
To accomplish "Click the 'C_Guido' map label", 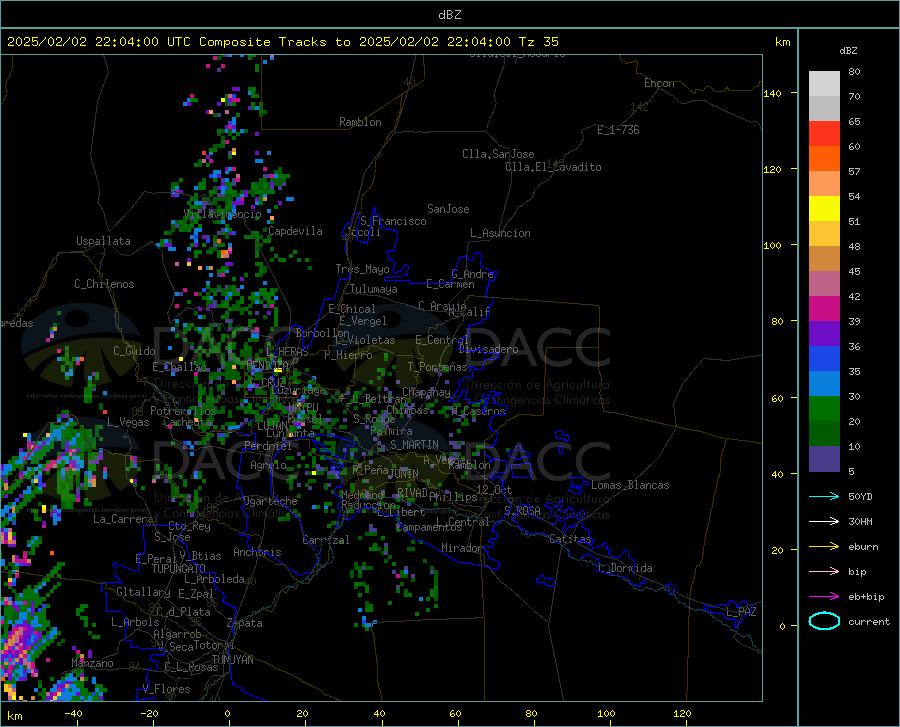I will (134, 351).
